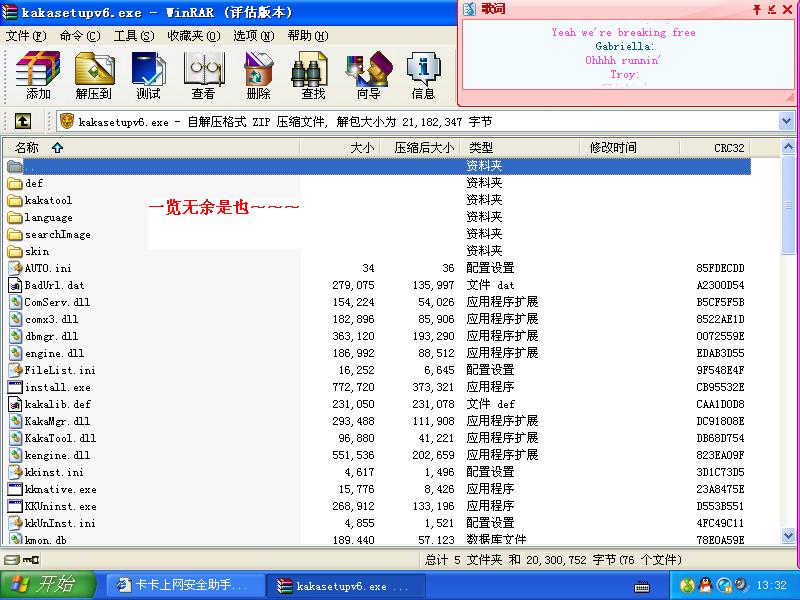Click the Start (开始) button
The image size is (800, 600).
pyautogui.click(x=48, y=585)
